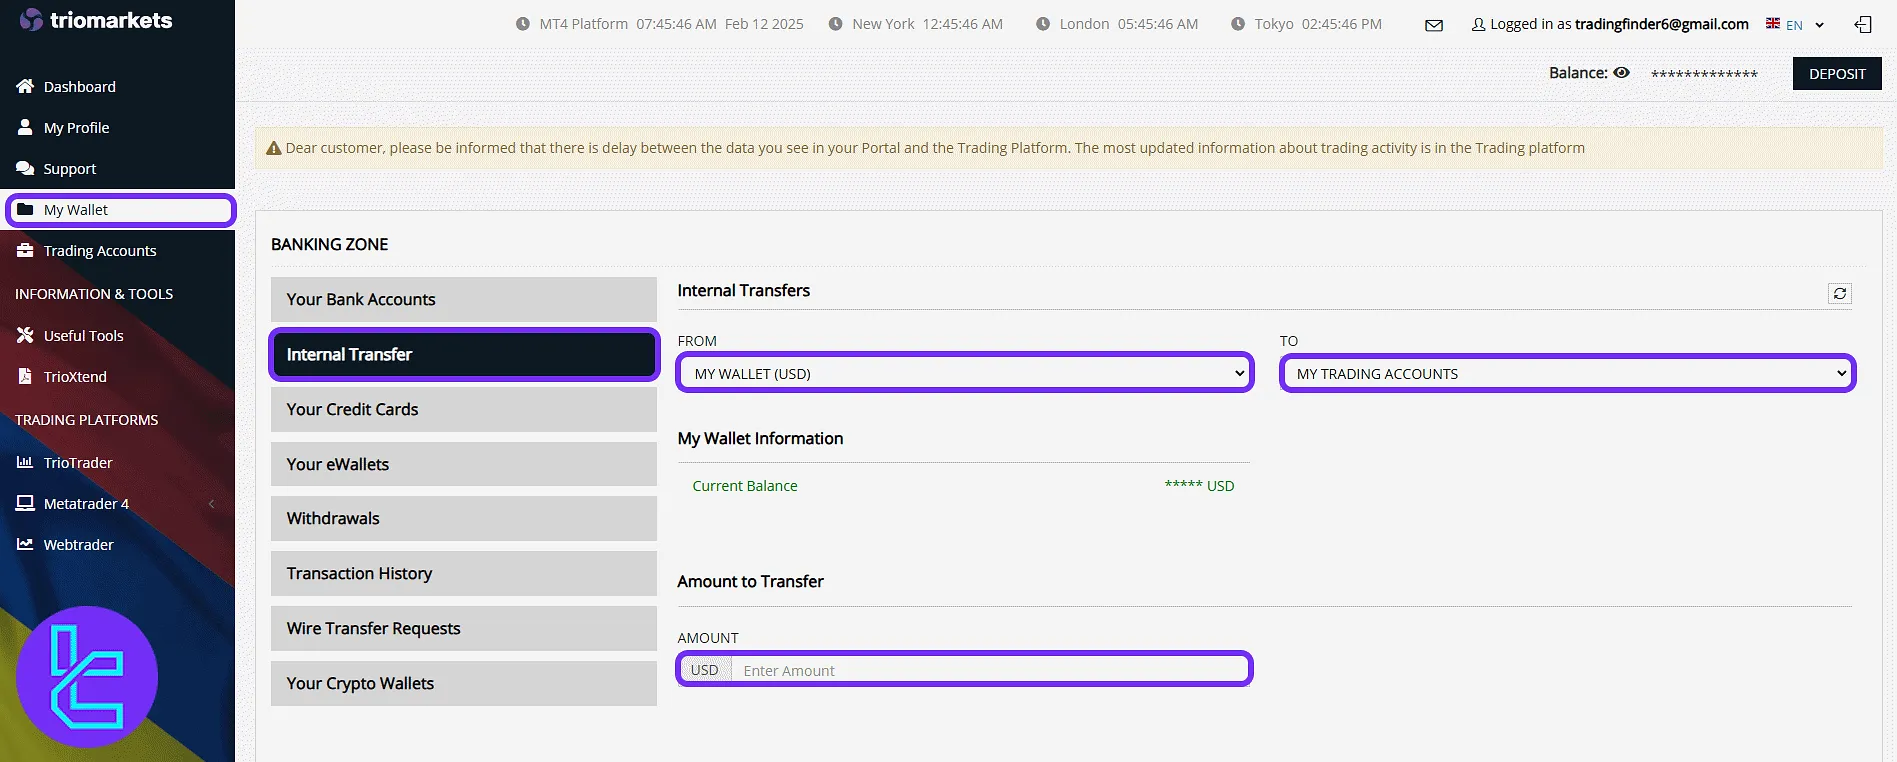Click the Trading Accounts briefcase icon
Image resolution: width=1897 pixels, height=762 pixels.
[25, 250]
